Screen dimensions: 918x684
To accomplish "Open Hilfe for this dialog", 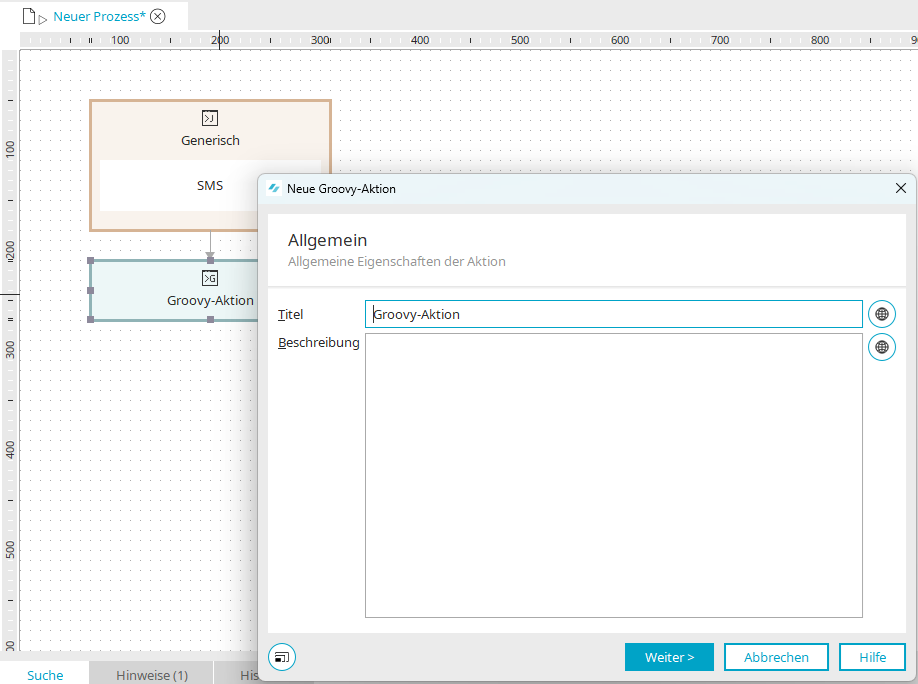I will [872, 657].
